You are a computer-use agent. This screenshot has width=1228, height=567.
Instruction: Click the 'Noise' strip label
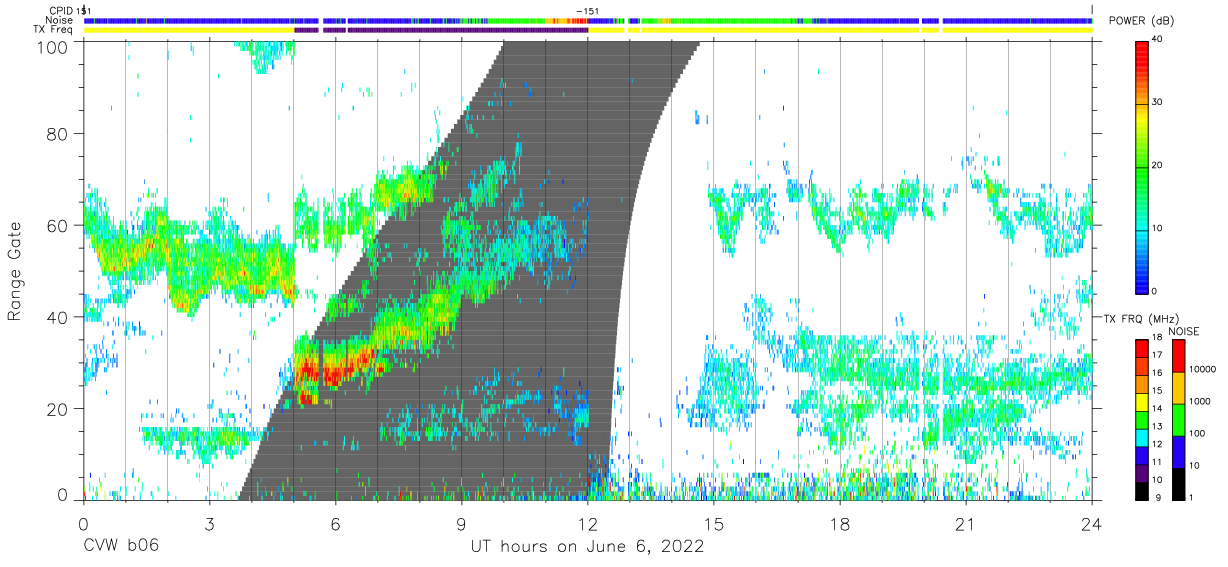click(x=60, y=20)
